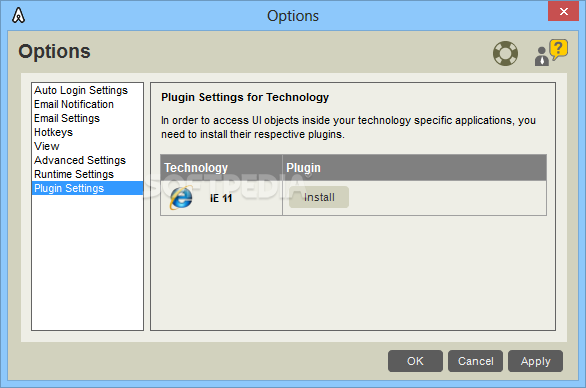Click the app logo in the title bar

click(x=18, y=15)
